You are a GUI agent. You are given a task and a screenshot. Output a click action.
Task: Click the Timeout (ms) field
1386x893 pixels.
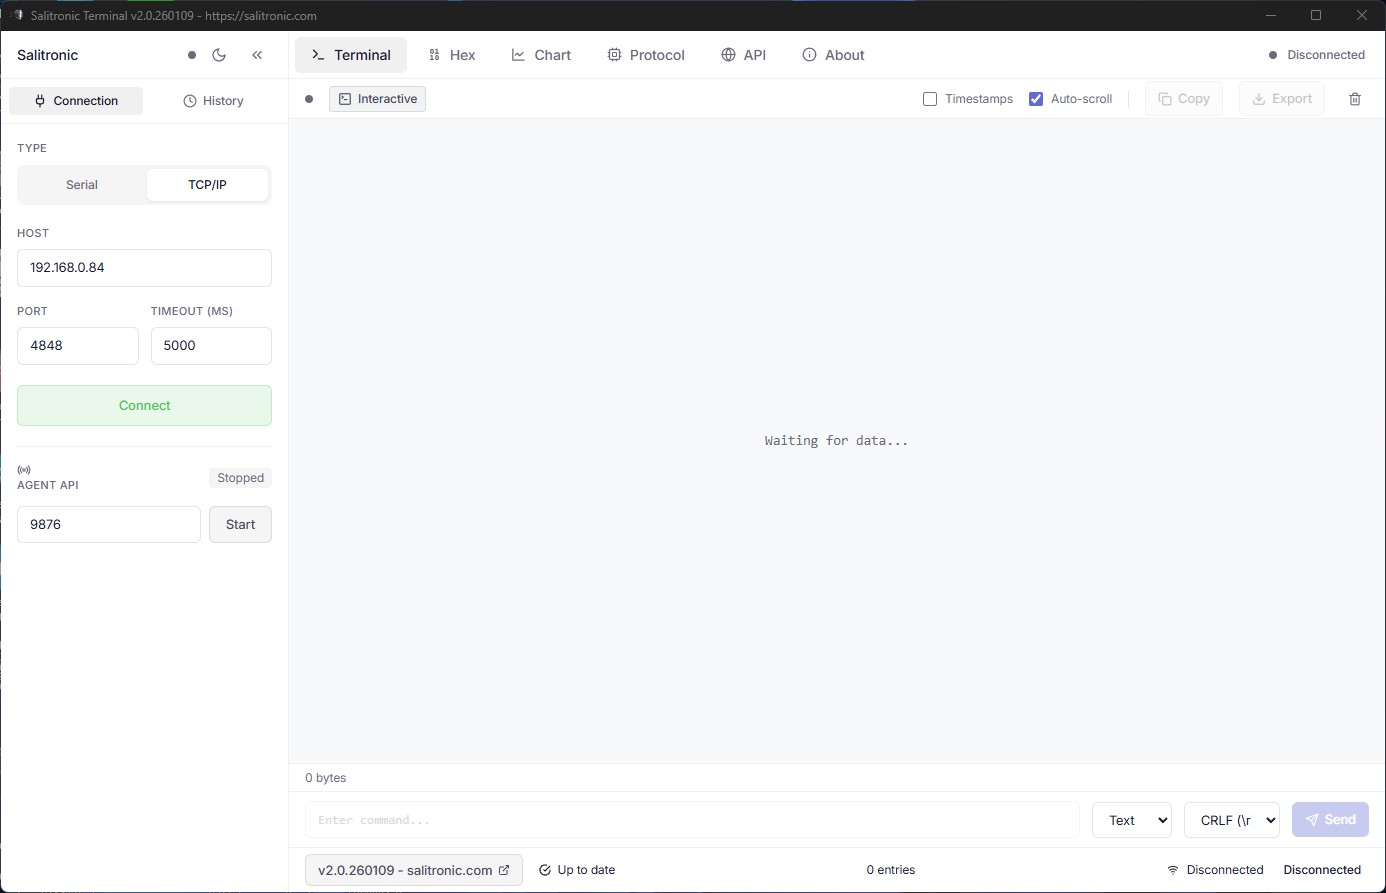pos(211,346)
